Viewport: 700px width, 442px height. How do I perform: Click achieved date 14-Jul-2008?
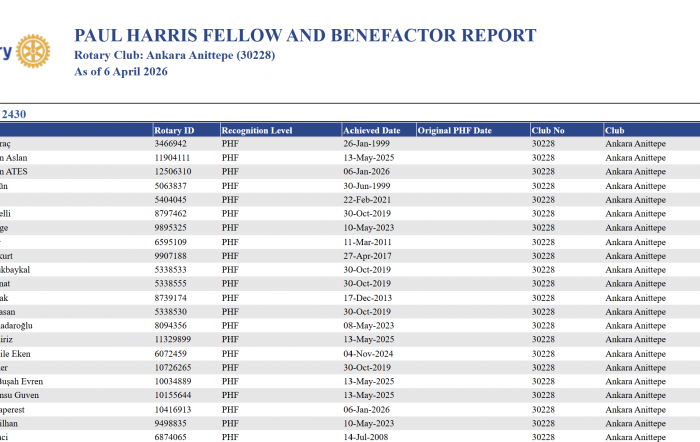(x=366, y=437)
